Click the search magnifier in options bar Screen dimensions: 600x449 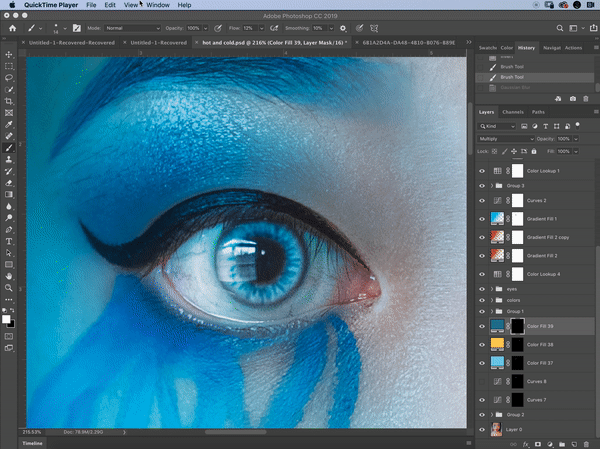559,28
